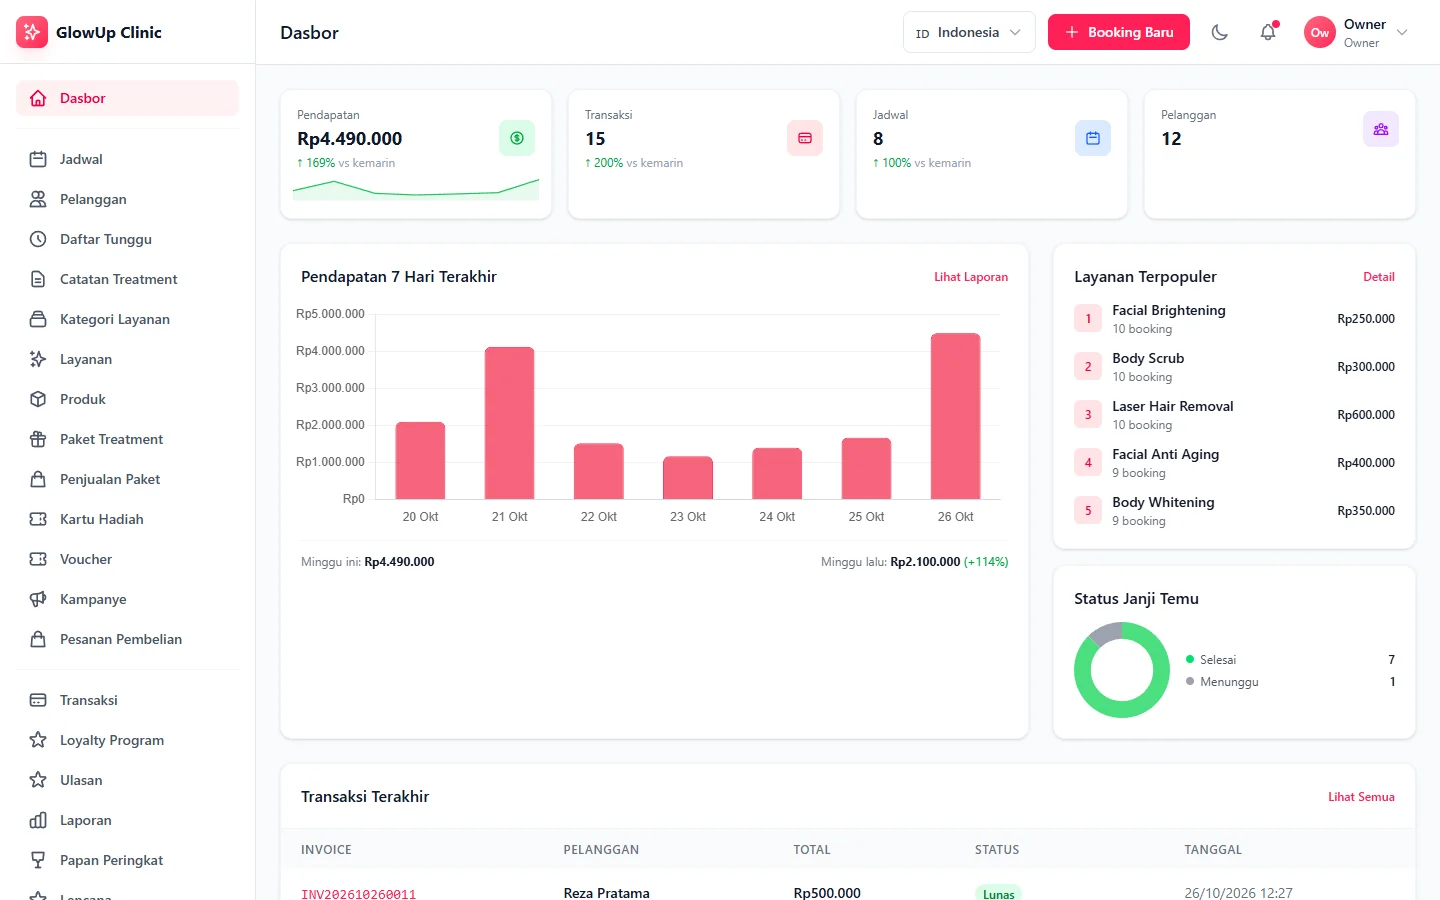
Task: Click the red card icon in Transaksi card
Action: [805, 138]
